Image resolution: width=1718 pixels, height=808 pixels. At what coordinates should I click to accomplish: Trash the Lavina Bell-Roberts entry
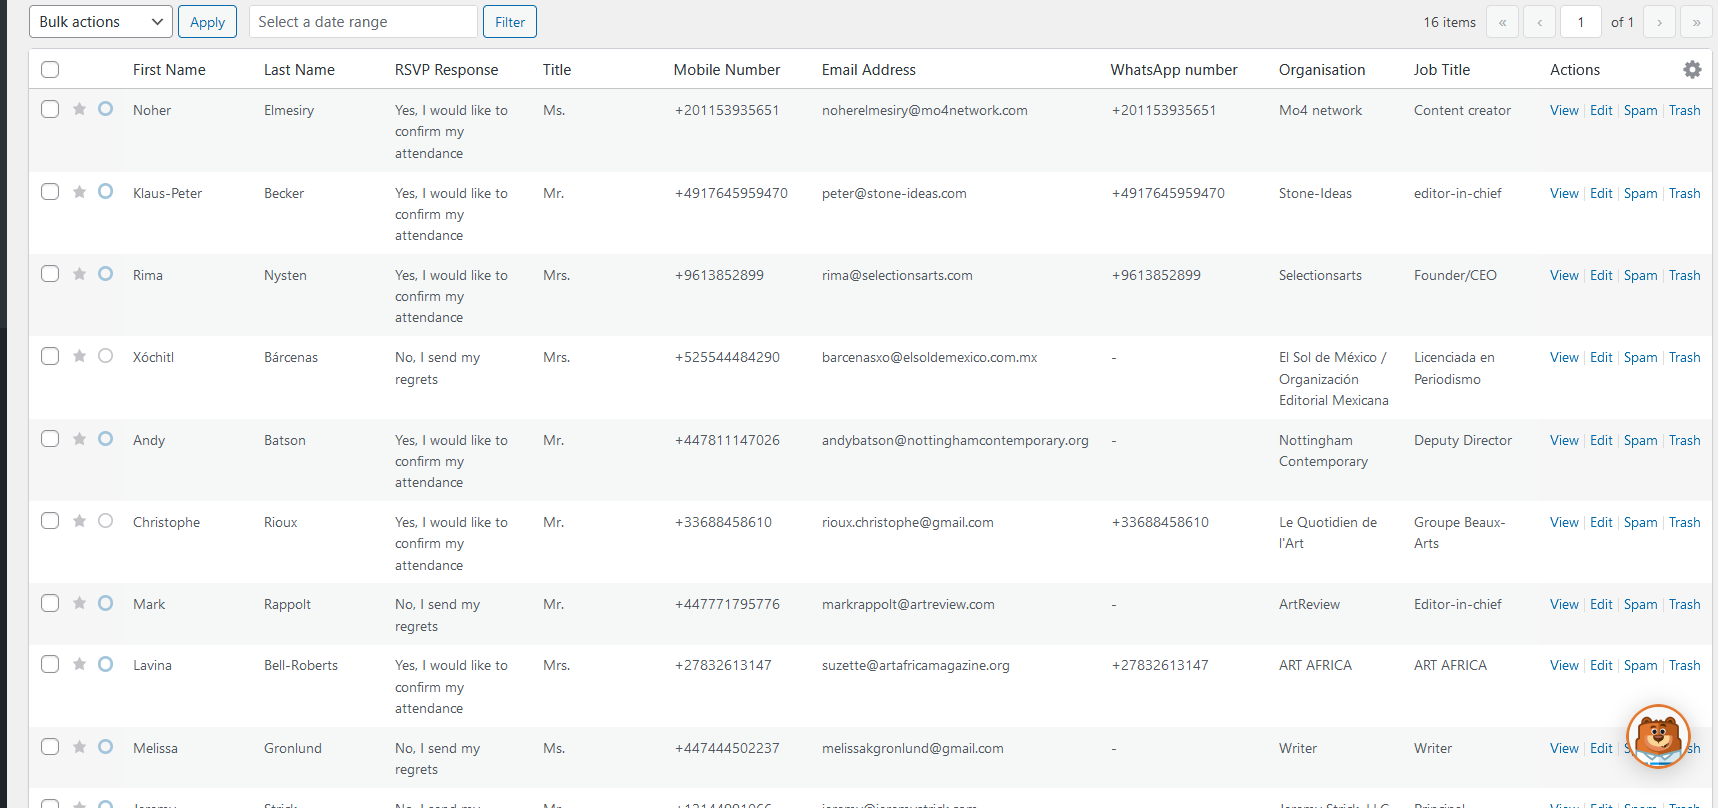[x=1684, y=665]
